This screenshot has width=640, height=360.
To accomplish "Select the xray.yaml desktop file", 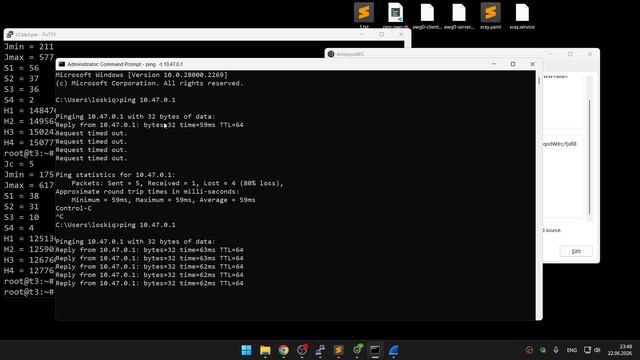I will [x=490, y=16].
